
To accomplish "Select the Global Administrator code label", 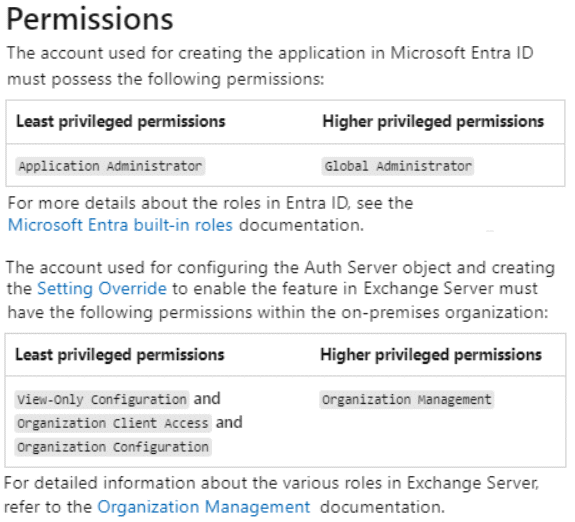I will click(x=398, y=166).
